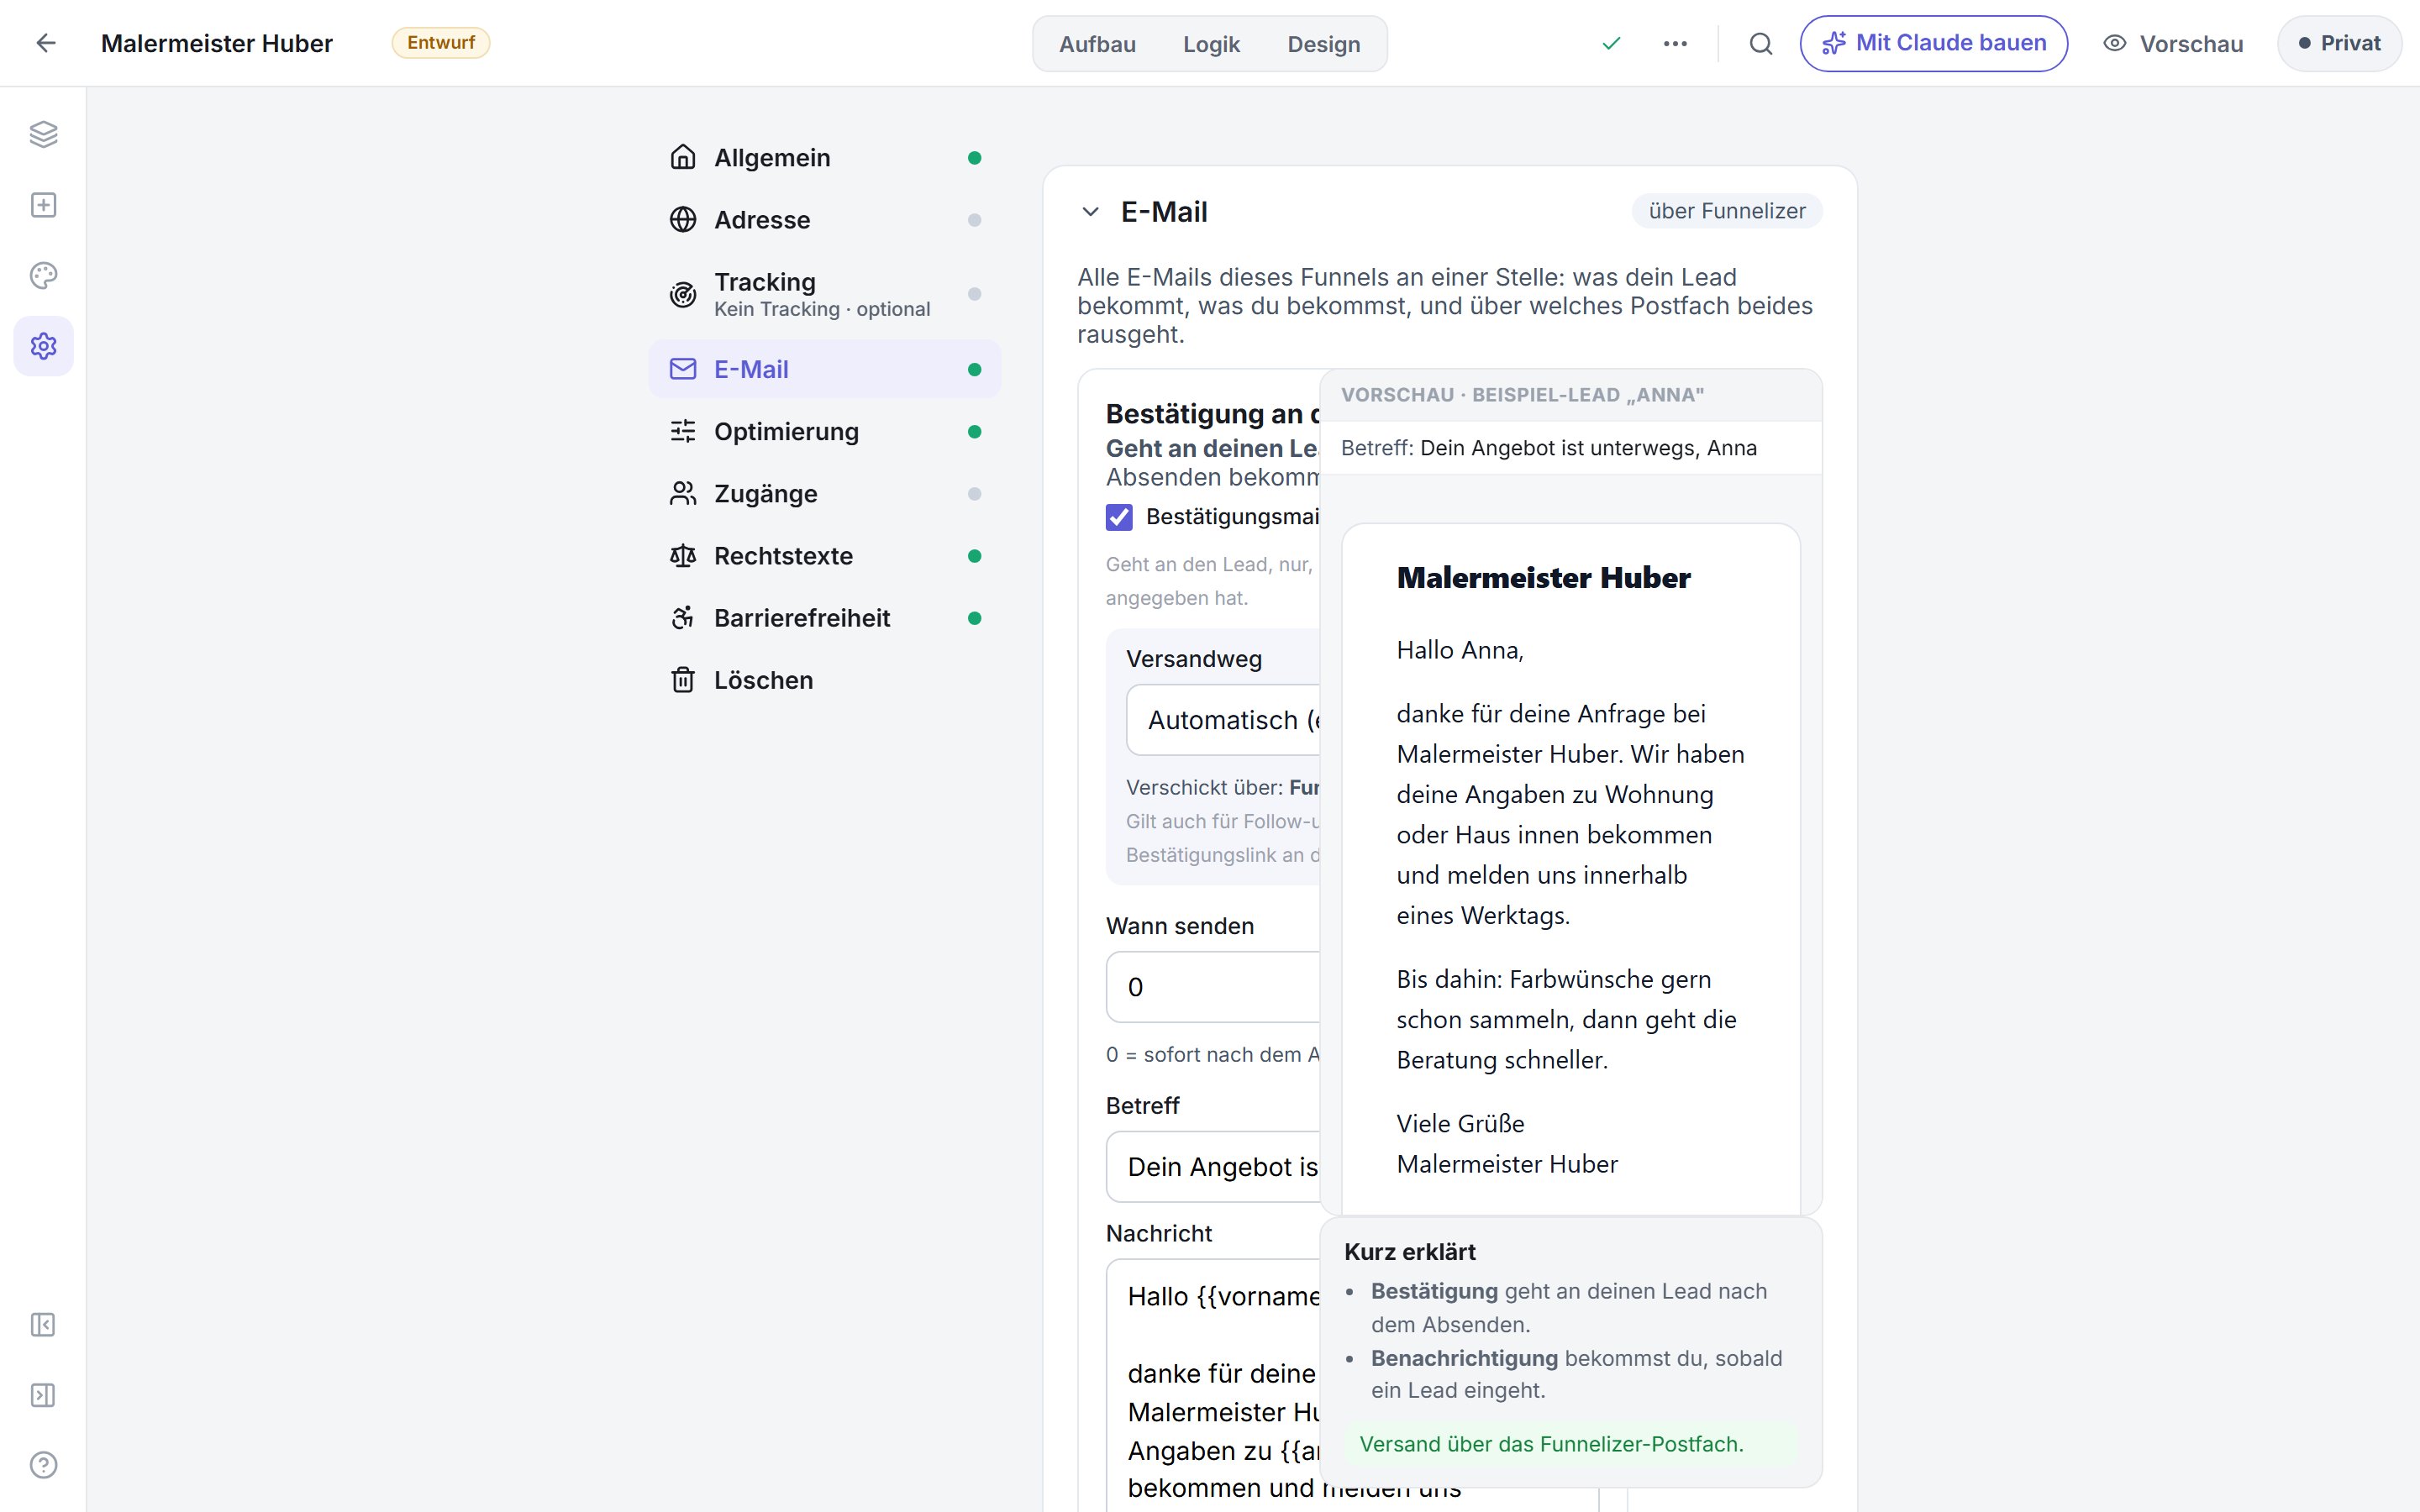Open the palette design icon
This screenshot has width=2420, height=1512.
point(43,275)
